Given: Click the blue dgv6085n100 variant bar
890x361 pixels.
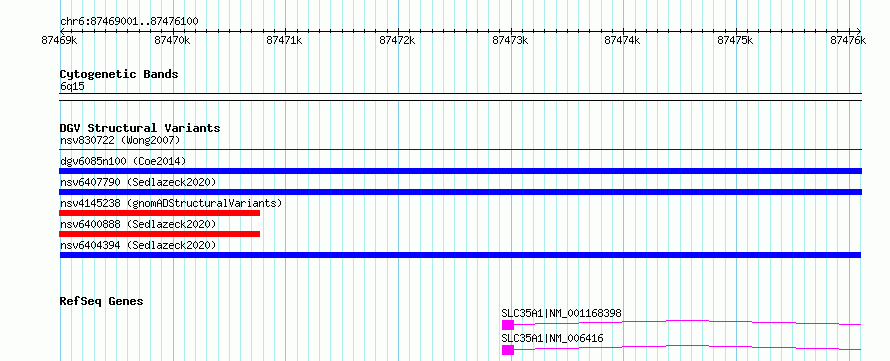Looking at the screenshot, I should click(x=460, y=171).
